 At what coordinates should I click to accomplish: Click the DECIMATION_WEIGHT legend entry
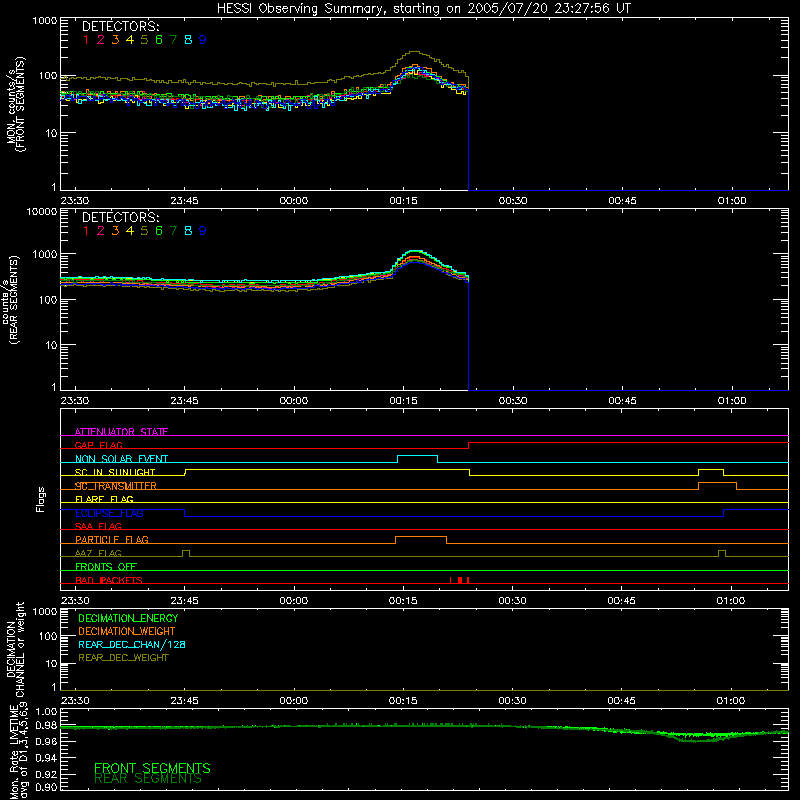(127, 631)
